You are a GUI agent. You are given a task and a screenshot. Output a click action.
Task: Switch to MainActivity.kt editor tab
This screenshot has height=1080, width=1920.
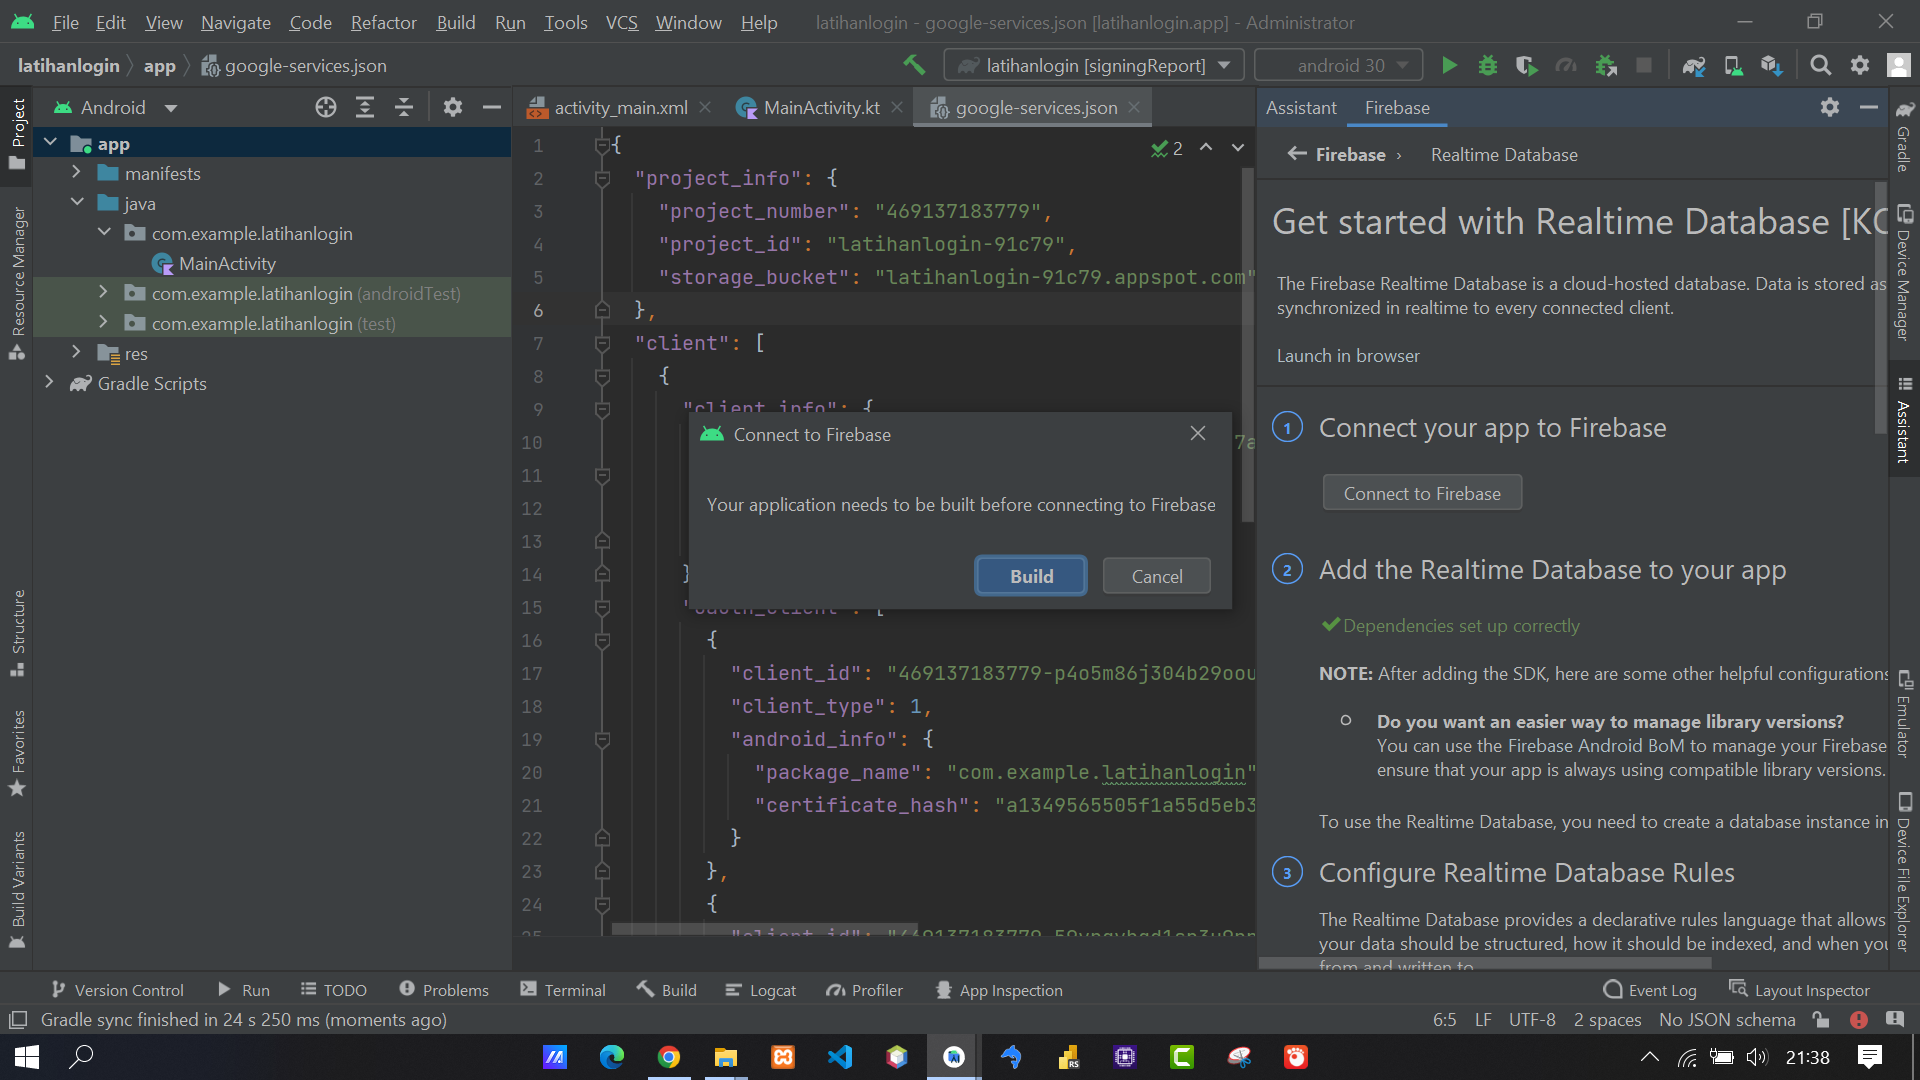coord(820,107)
